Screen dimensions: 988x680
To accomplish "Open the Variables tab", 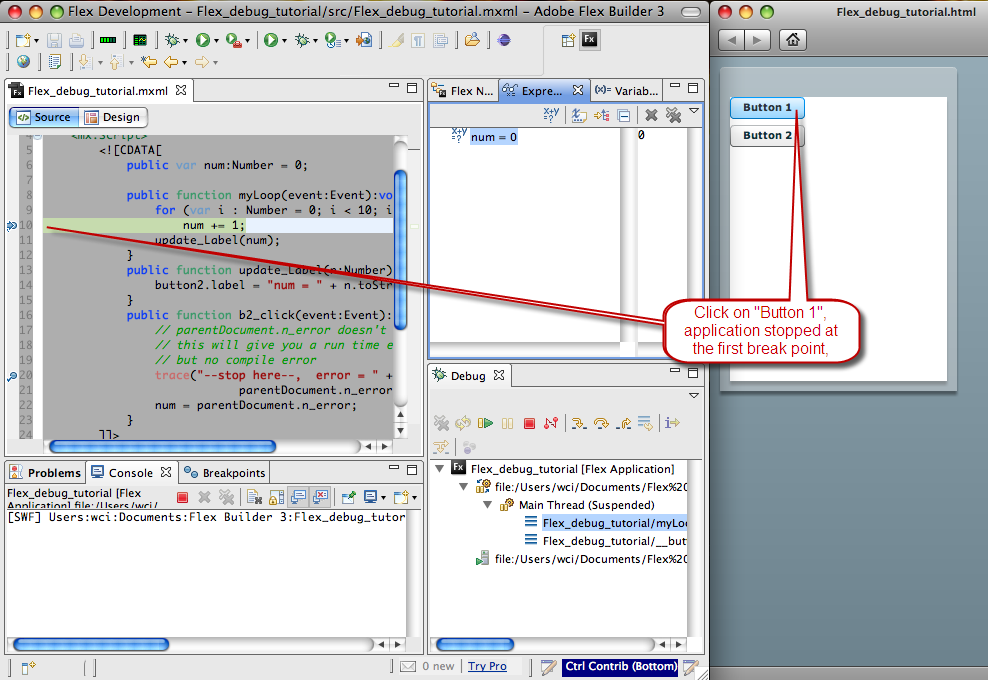I will click(625, 90).
